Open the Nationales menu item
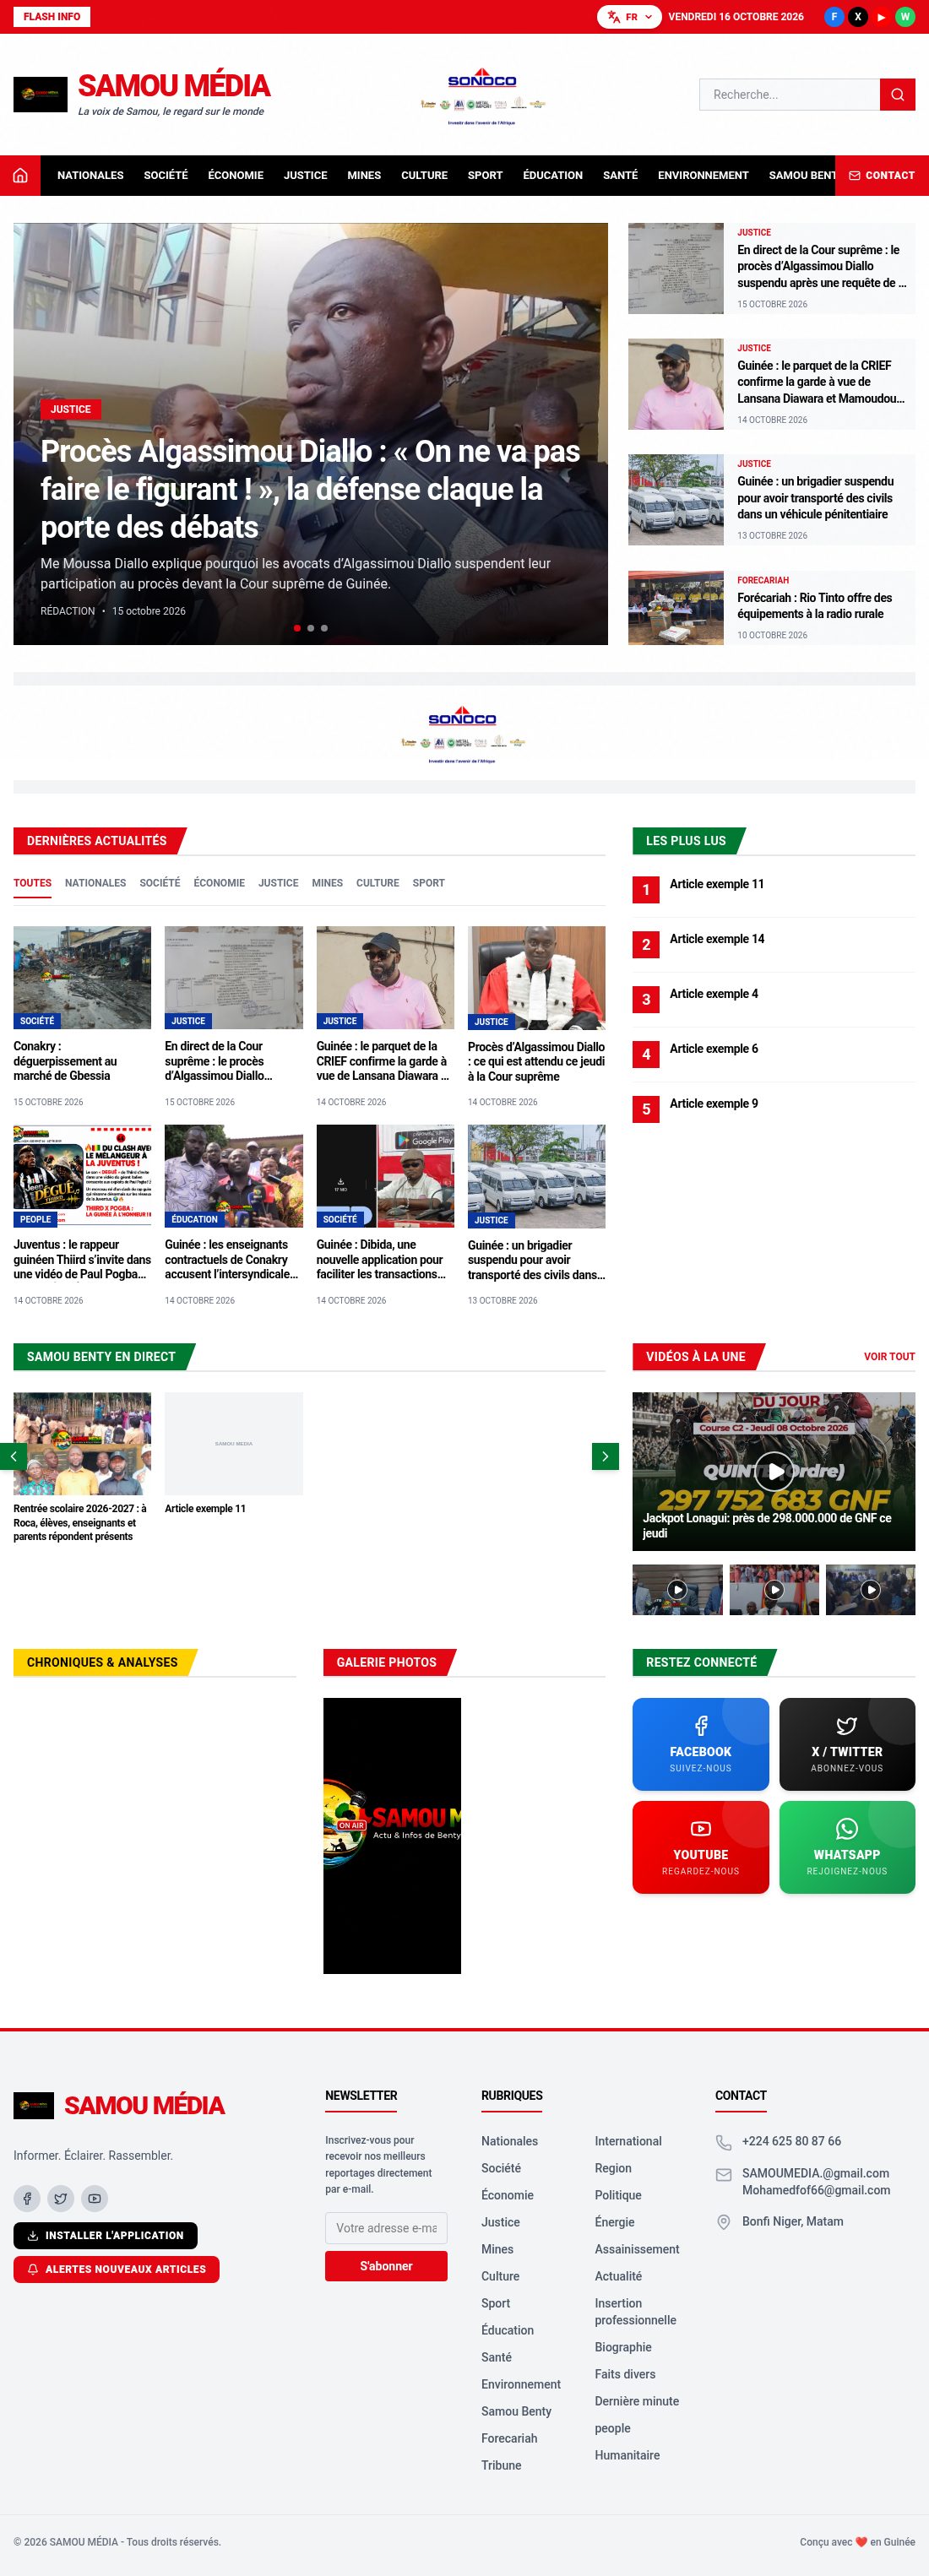 coord(90,175)
